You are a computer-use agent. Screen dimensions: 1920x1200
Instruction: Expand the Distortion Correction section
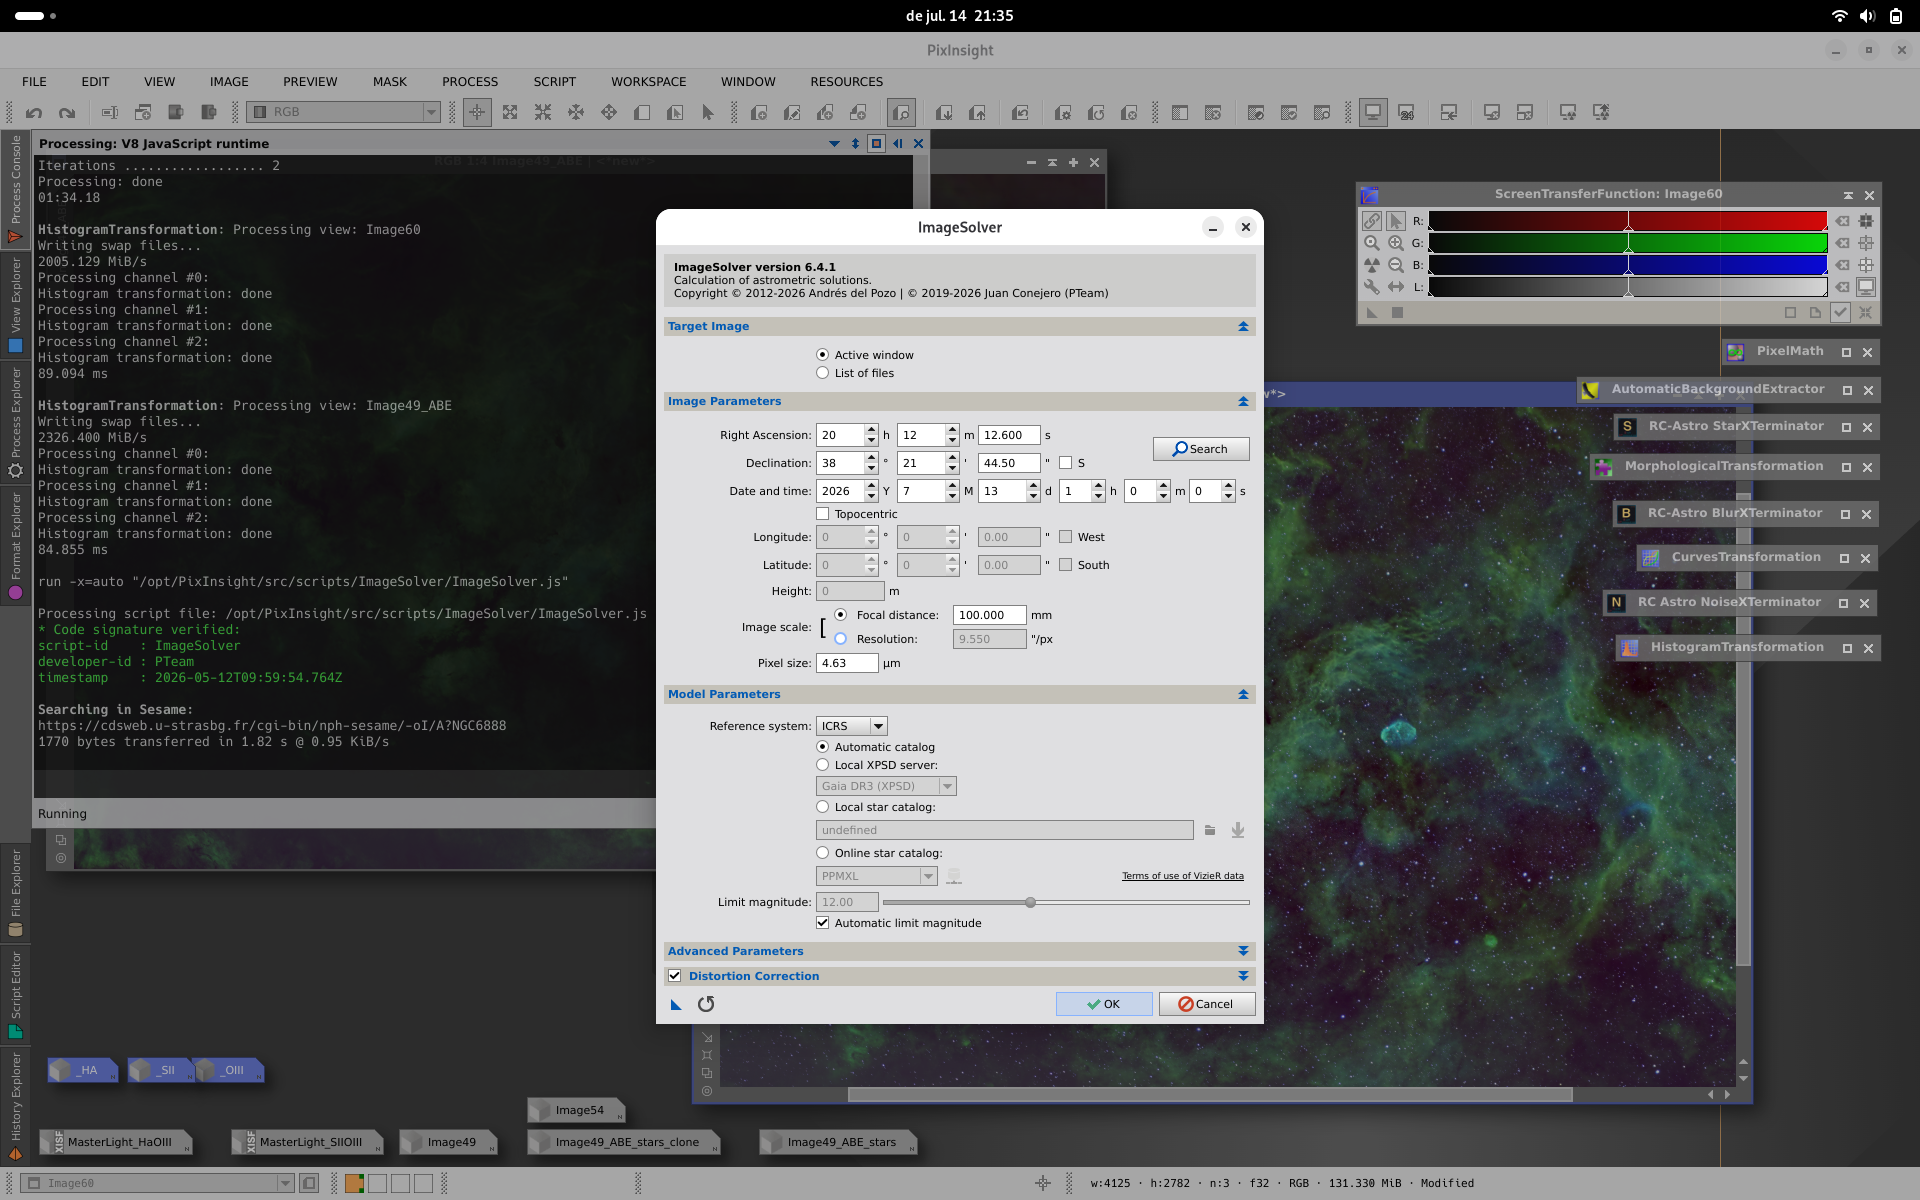tap(1243, 976)
